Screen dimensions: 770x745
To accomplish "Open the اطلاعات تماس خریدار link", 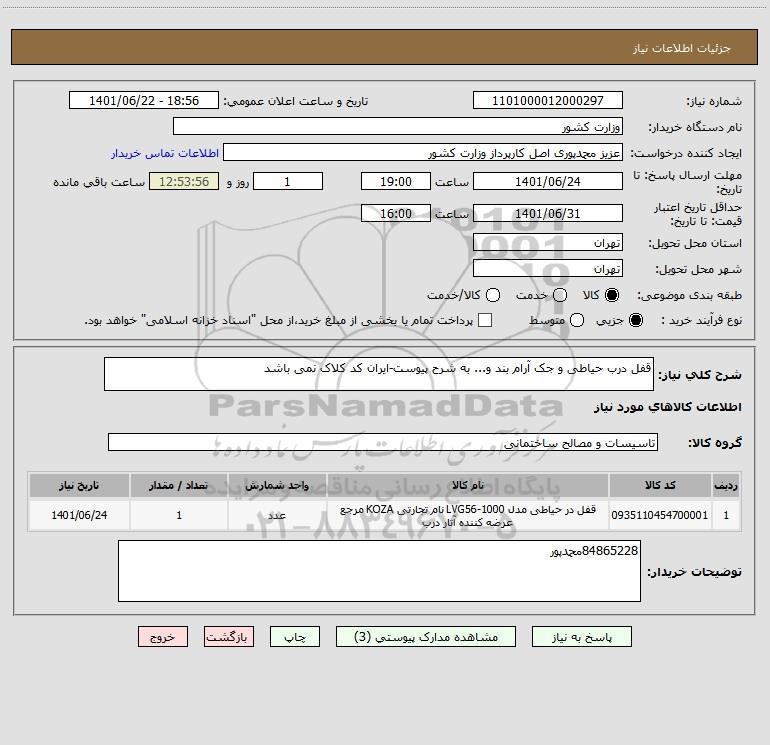I will pyautogui.click(x=165, y=153).
